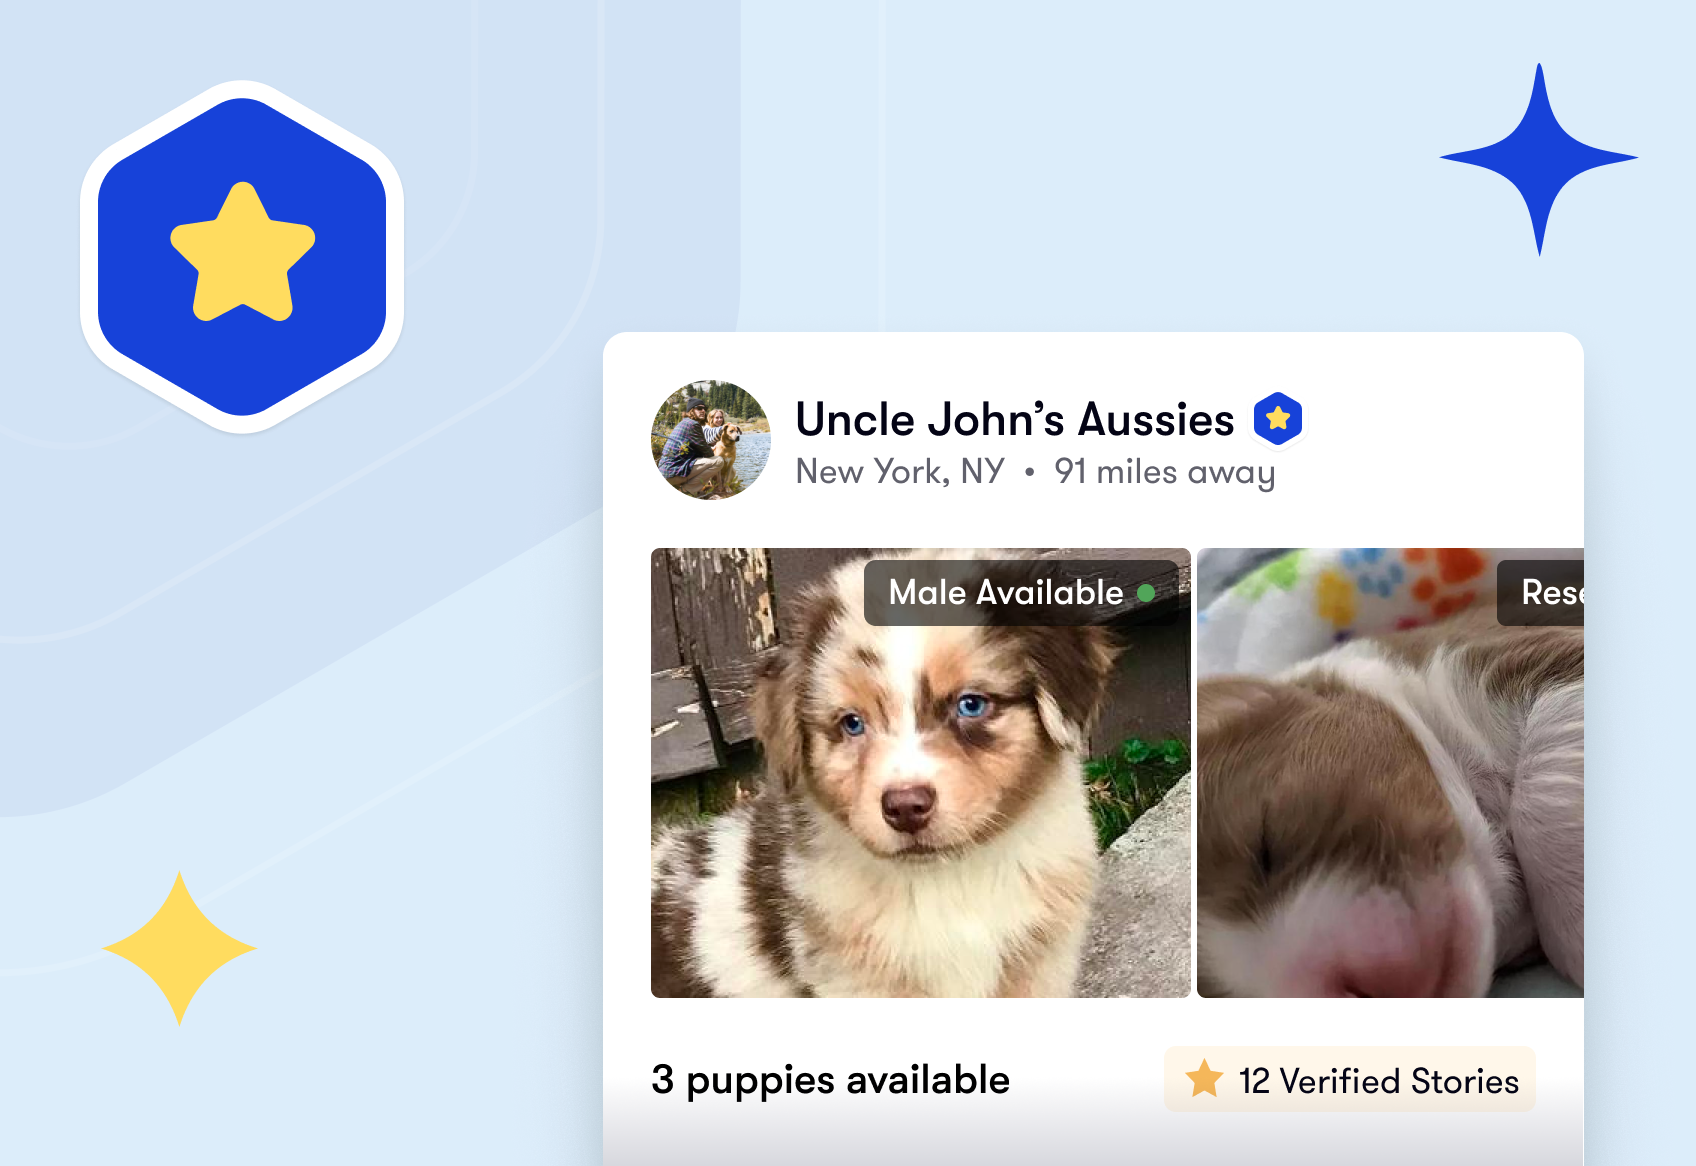Screen dimensions: 1696x1166
Task: Click the orange star in Verified Stories badge
Action: pyautogui.click(x=1204, y=1079)
